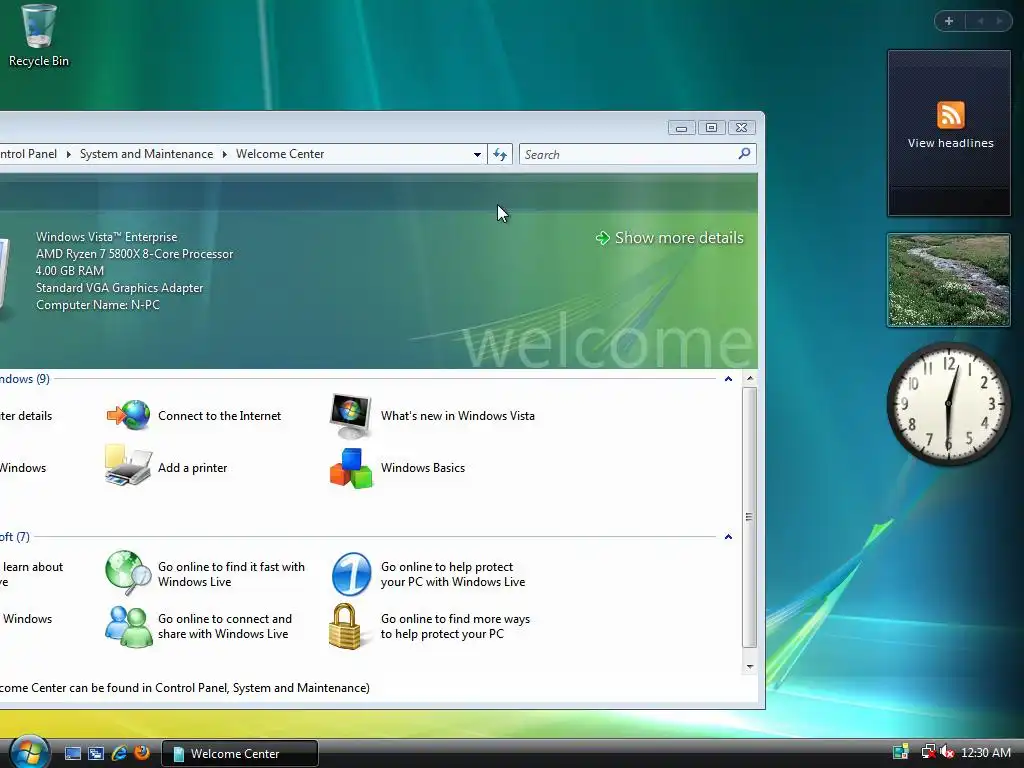The image size is (1024, 768).
Task: Collapse the Offers from Microsoft section
Action: coord(728,537)
